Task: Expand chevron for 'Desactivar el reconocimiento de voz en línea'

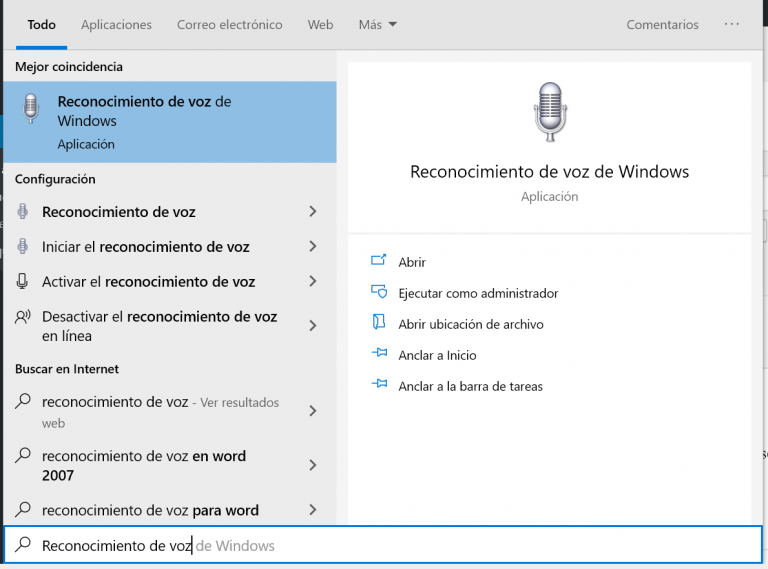Action: coord(313,326)
